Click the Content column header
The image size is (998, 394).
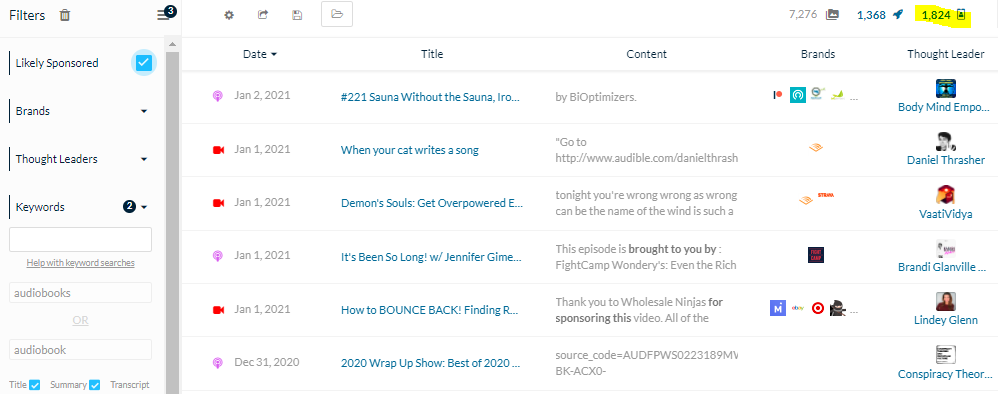(646, 54)
